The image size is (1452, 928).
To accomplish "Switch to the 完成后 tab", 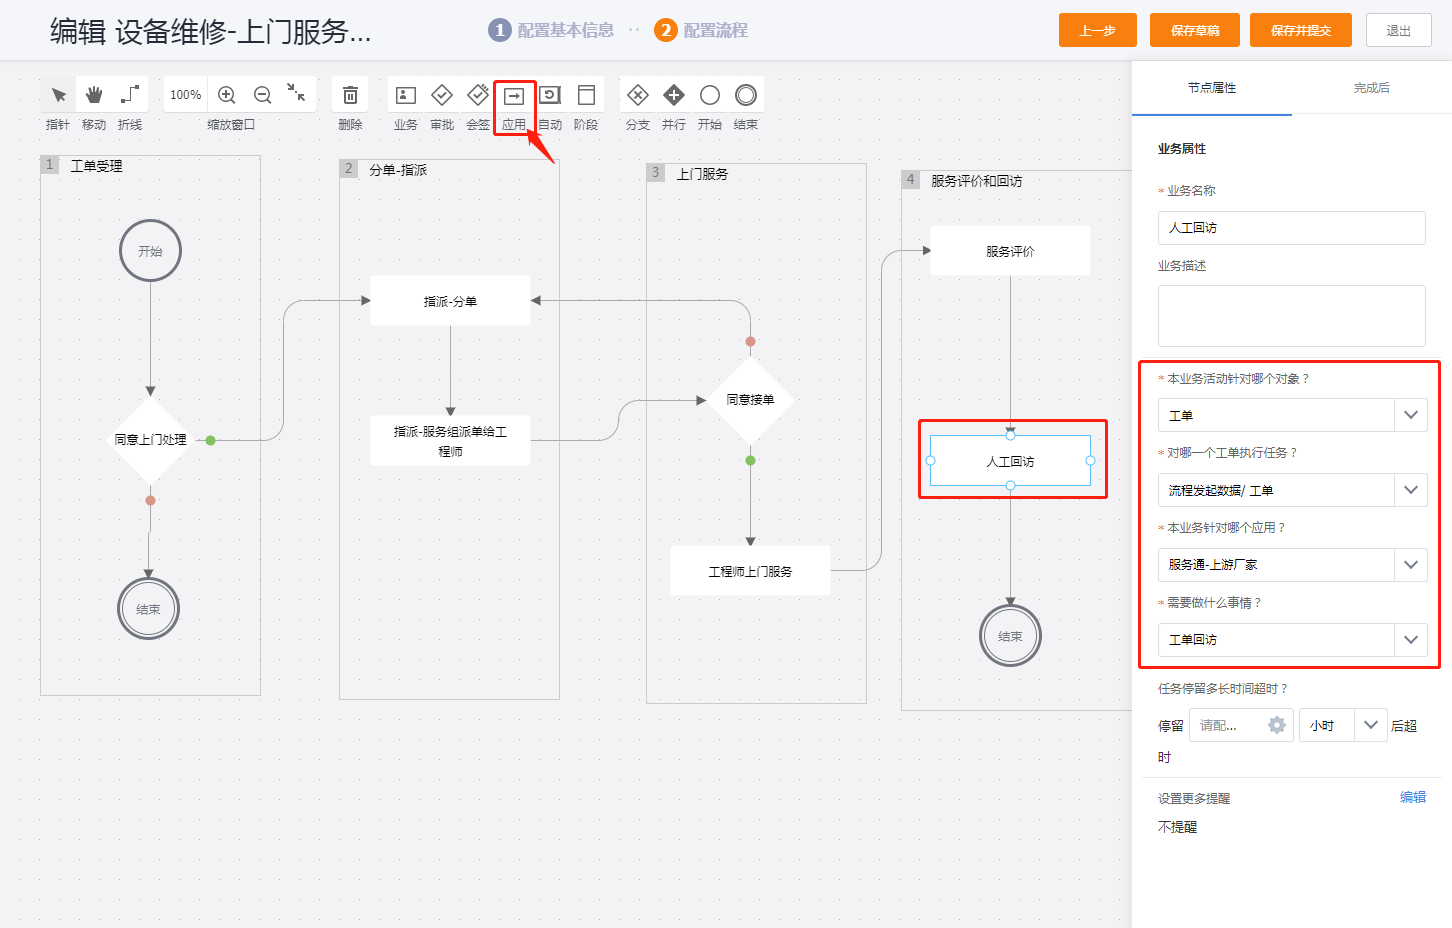I will 1372,88.
